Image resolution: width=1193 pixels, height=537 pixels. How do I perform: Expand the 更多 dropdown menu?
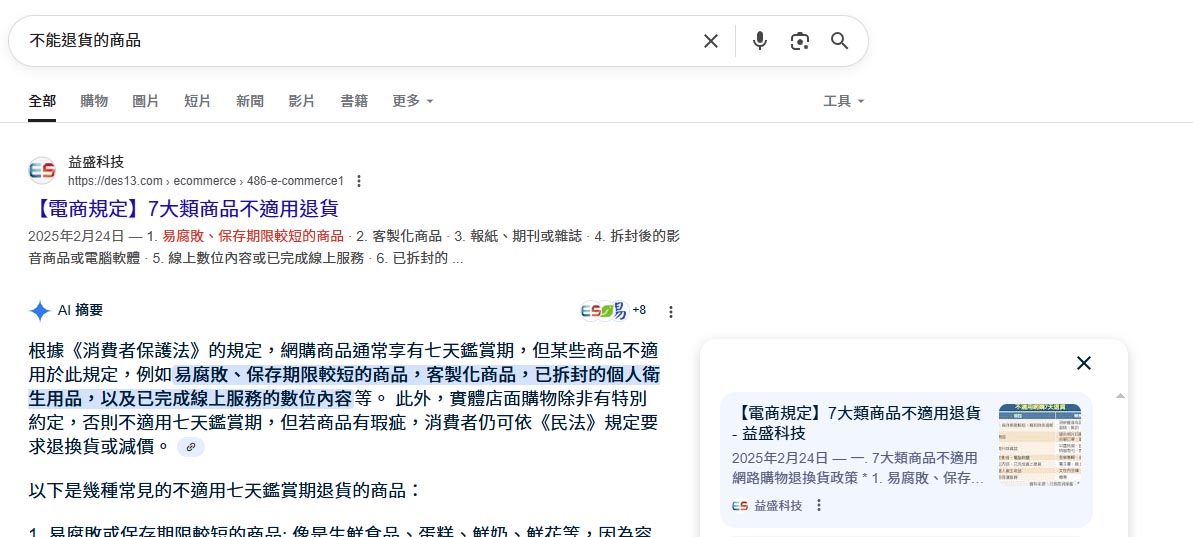click(413, 101)
